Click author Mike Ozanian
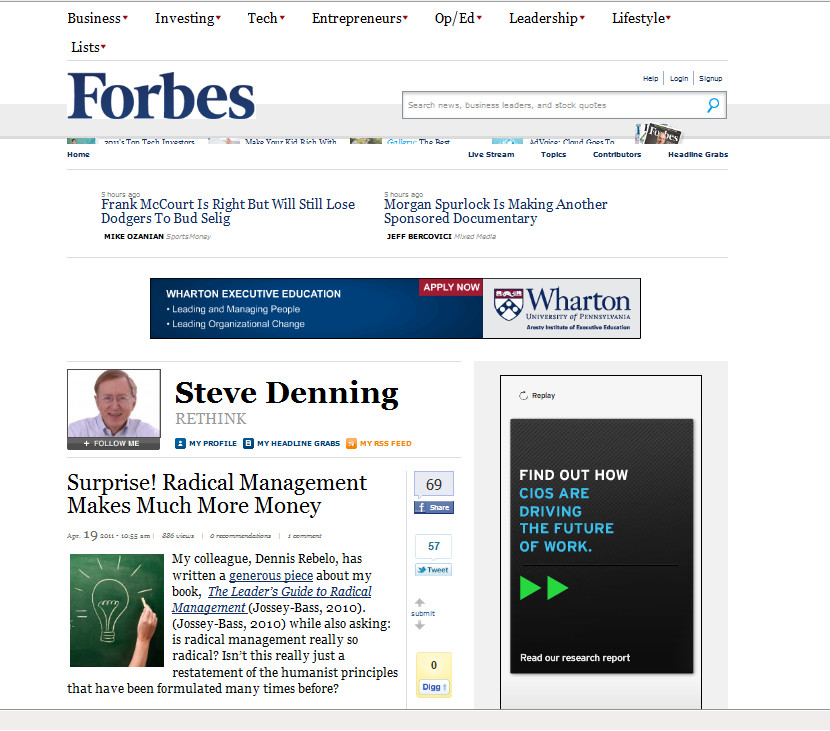 [x=134, y=237]
